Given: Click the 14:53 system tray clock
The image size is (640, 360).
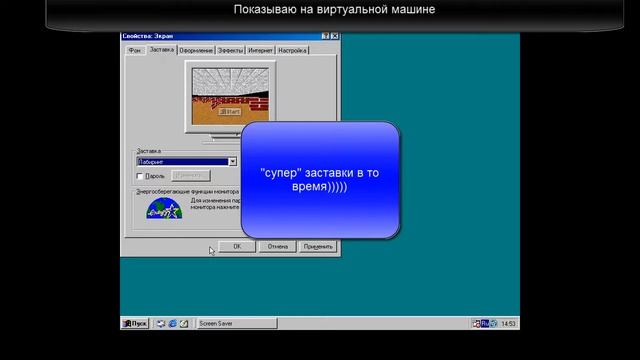Looking at the screenshot, I should (508, 324).
